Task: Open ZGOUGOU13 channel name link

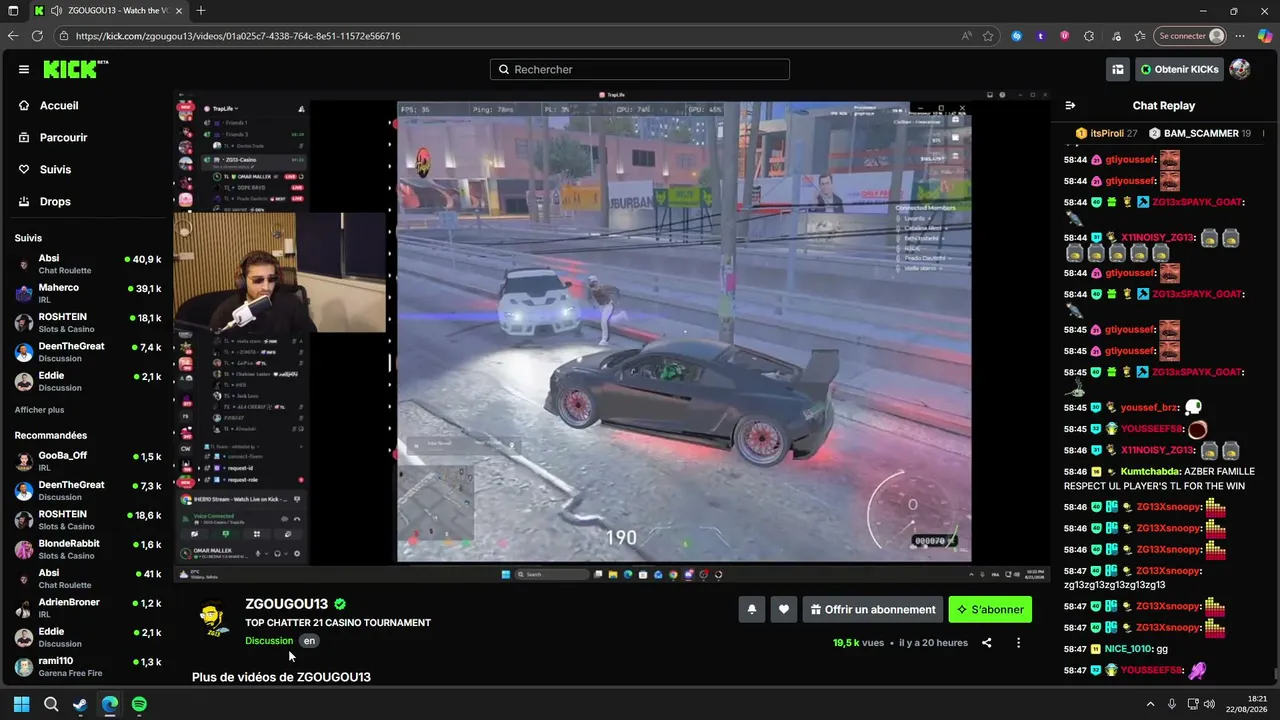Action: pyautogui.click(x=287, y=604)
